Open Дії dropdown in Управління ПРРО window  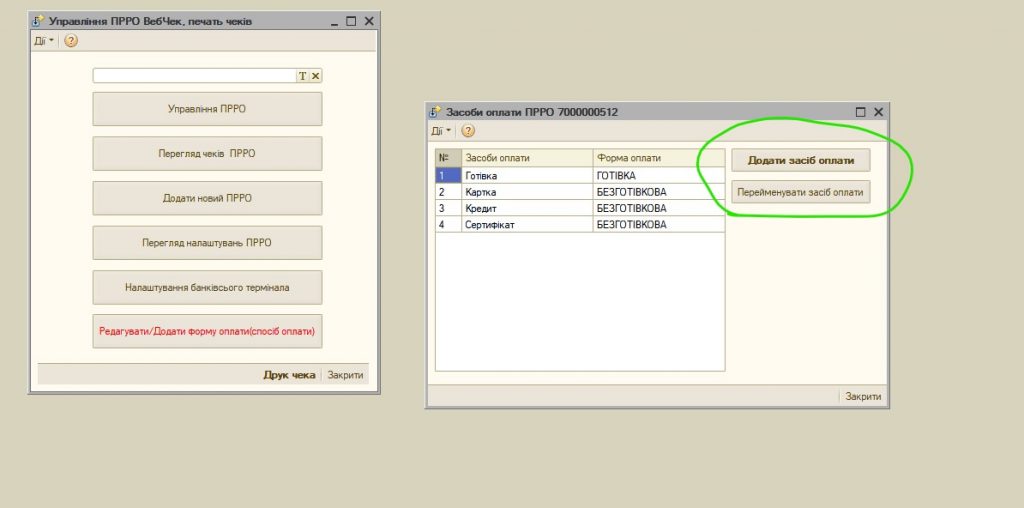(44, 41)
